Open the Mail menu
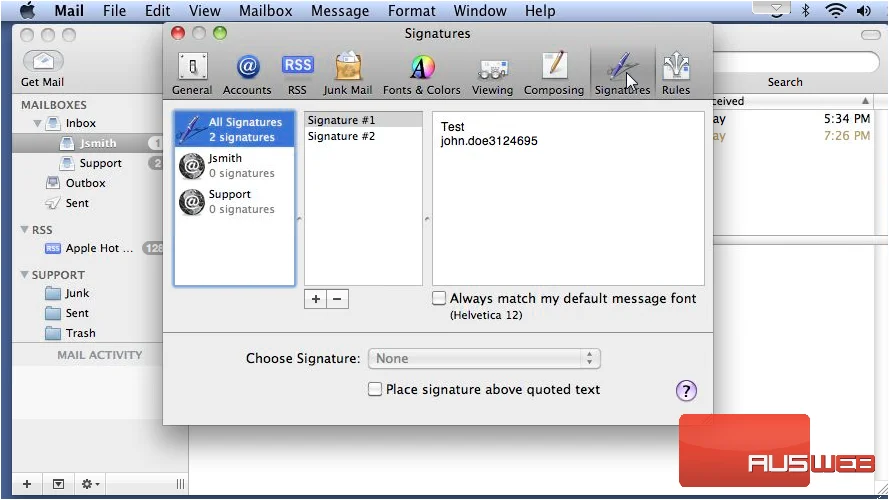889x500 pixels. [x=69, y=11]
